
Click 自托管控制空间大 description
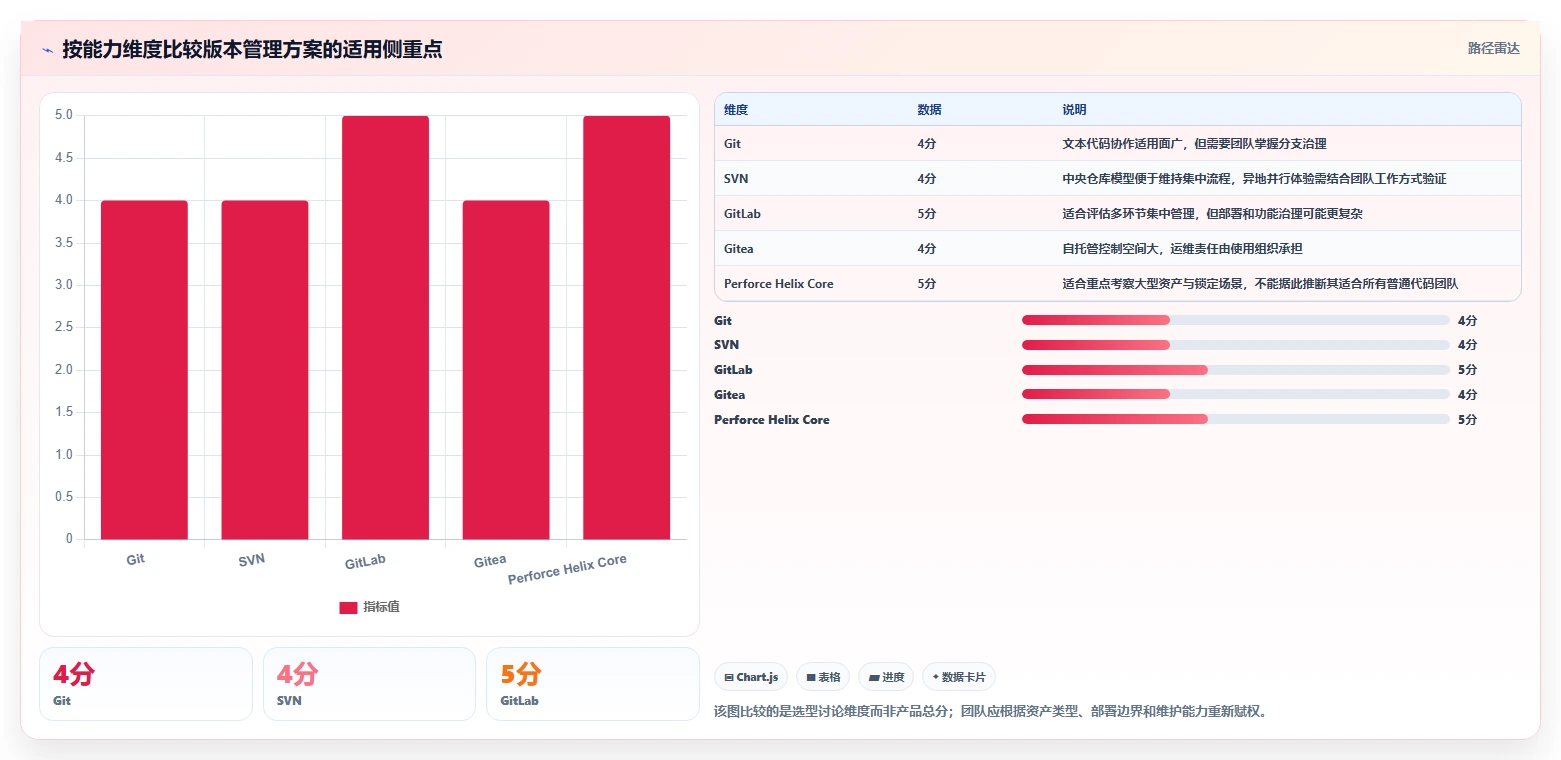click(1182, 249)
